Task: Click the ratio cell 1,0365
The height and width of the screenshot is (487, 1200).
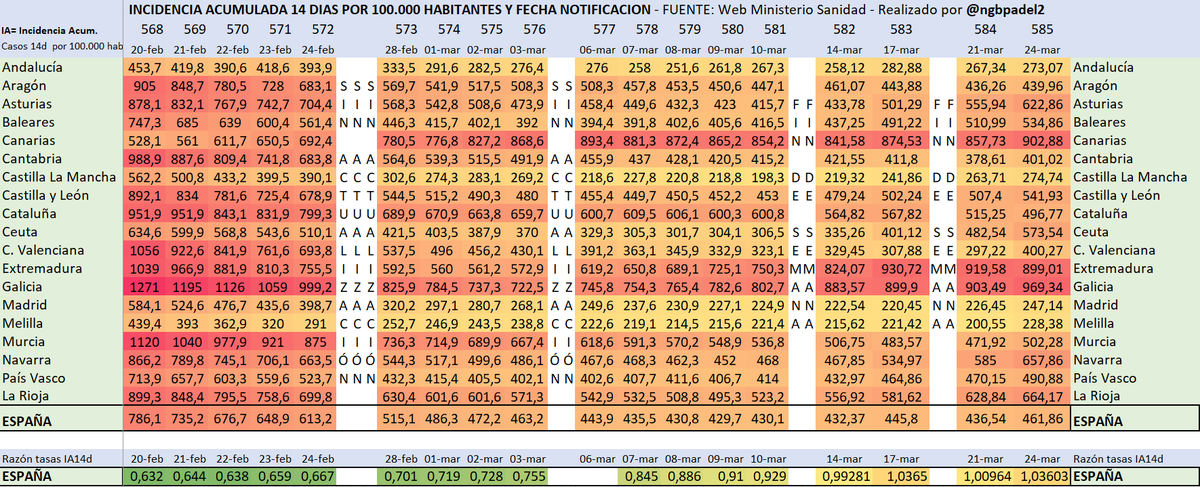Action: point(902,477)
